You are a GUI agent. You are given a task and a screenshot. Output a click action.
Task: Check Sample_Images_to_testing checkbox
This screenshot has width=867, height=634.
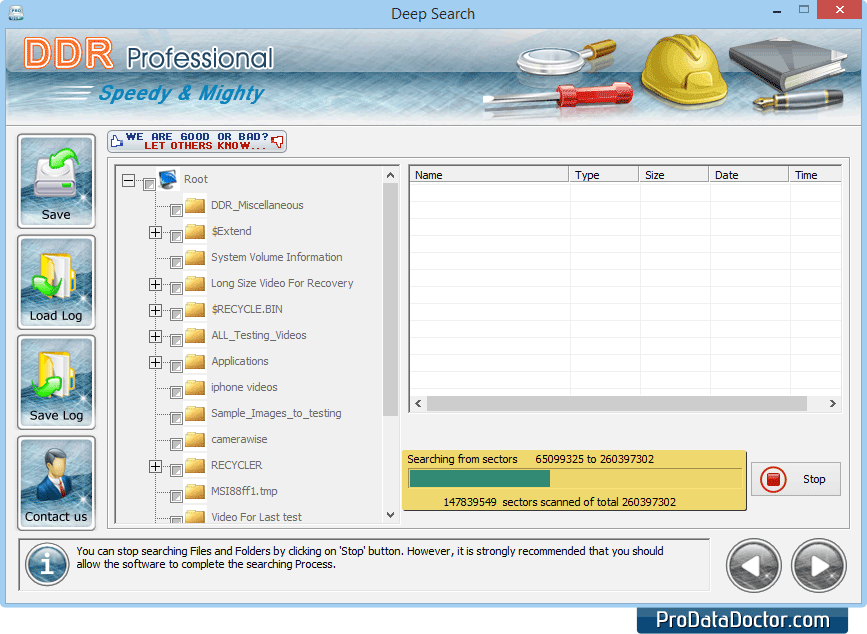pyautogui.click(x=176, y=418)
